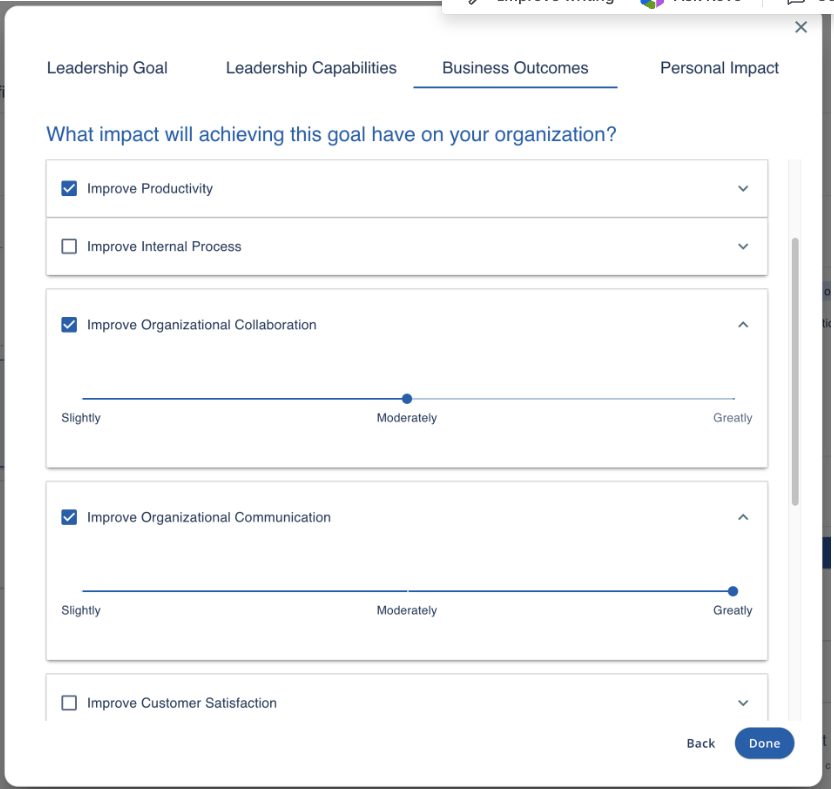Expand the Improve Internal Process section arrow
Screen dimensions: 834x789
(x=743, y=246)
